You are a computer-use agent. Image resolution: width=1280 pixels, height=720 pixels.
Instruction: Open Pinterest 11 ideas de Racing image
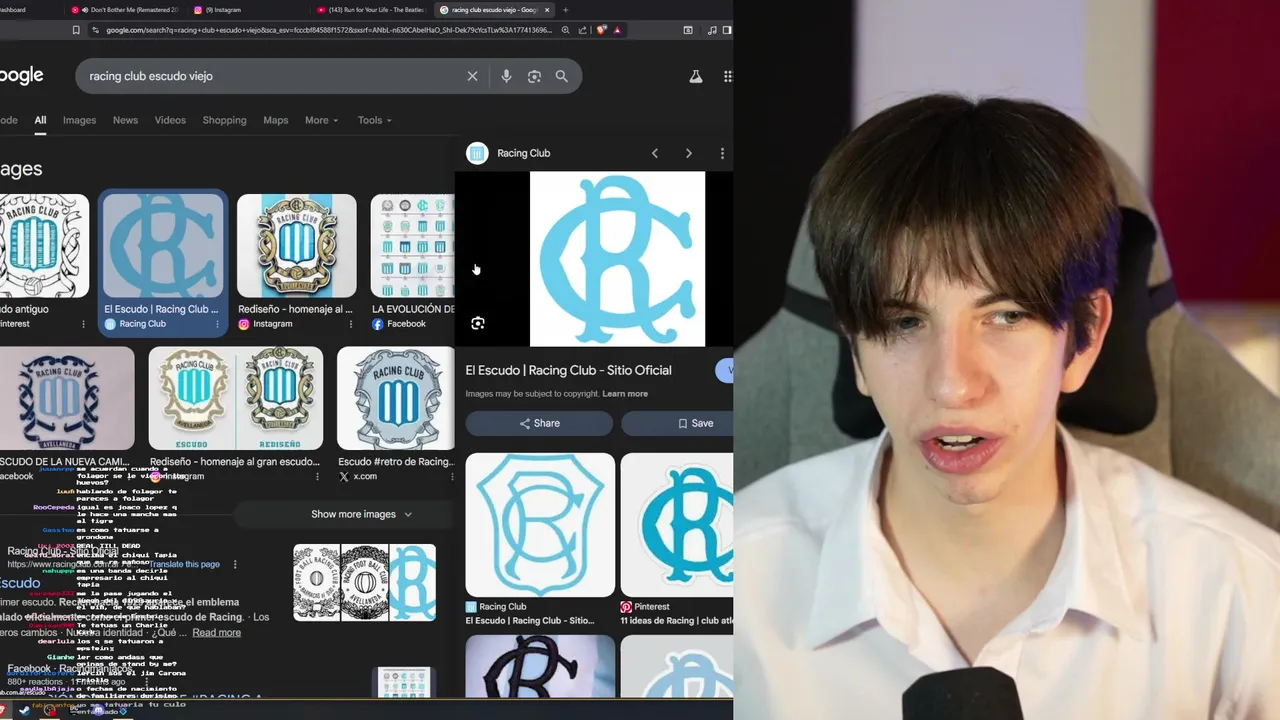677,525
